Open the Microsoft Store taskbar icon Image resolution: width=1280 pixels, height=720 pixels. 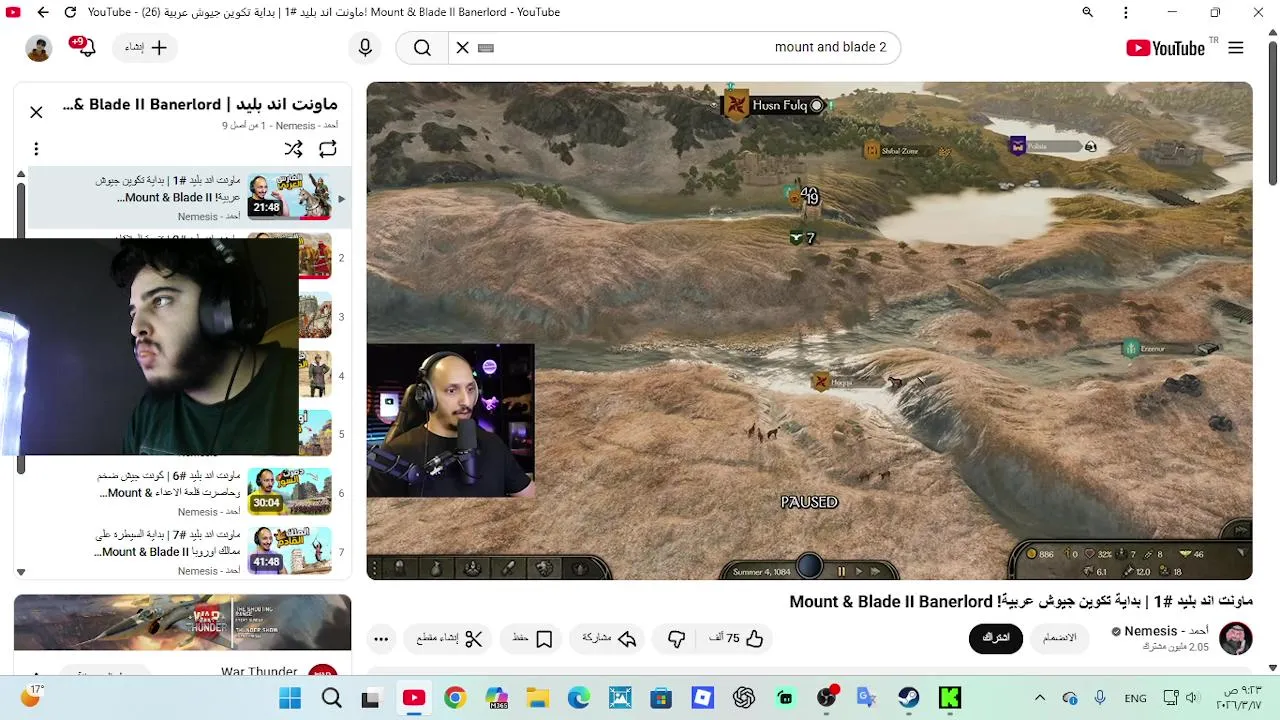[661, 698]
